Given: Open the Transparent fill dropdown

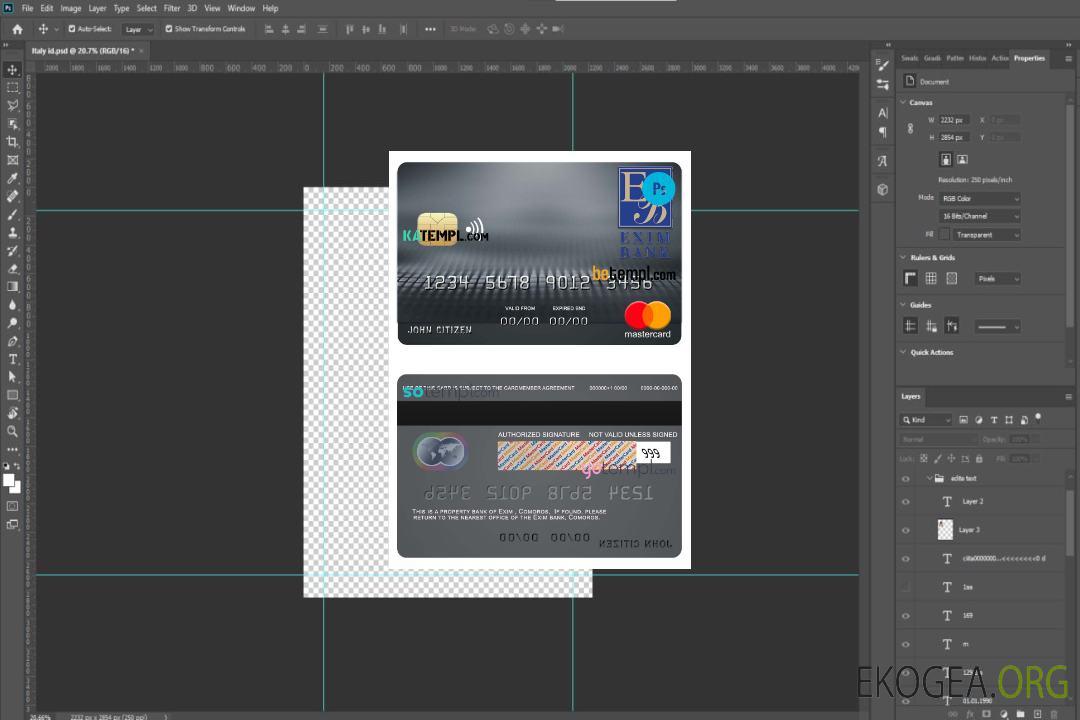Looking at the screenshot, I should coord(986,235).
